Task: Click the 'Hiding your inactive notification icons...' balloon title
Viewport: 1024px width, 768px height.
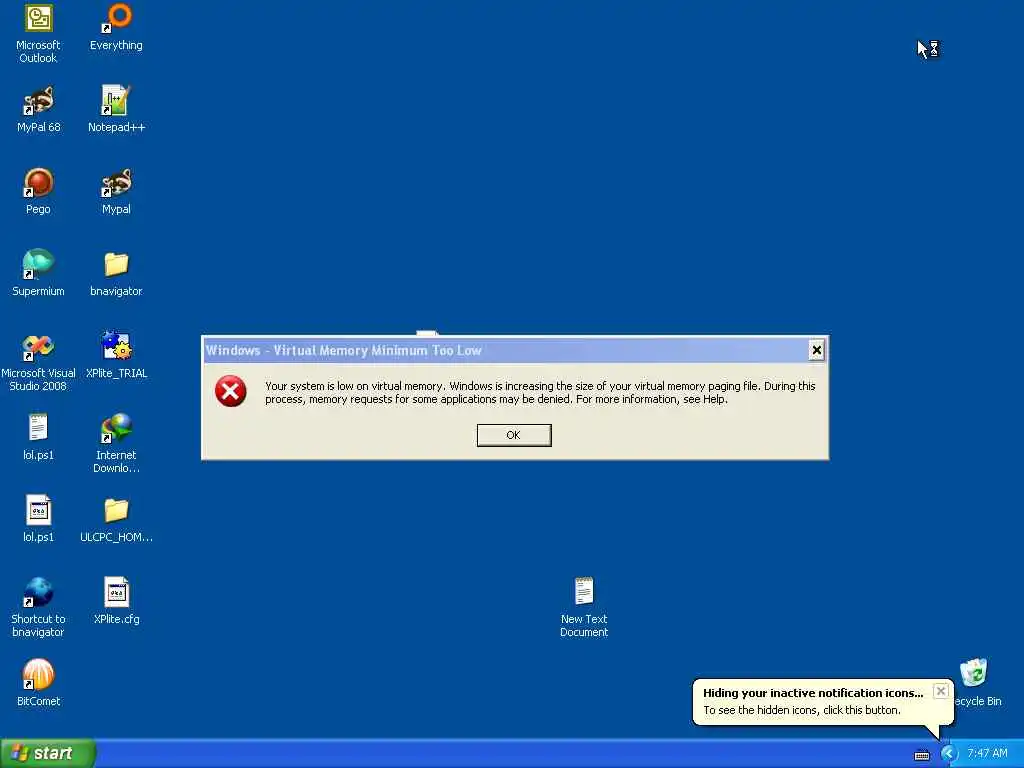Action: pyautogui.click(x=813, y=693)
